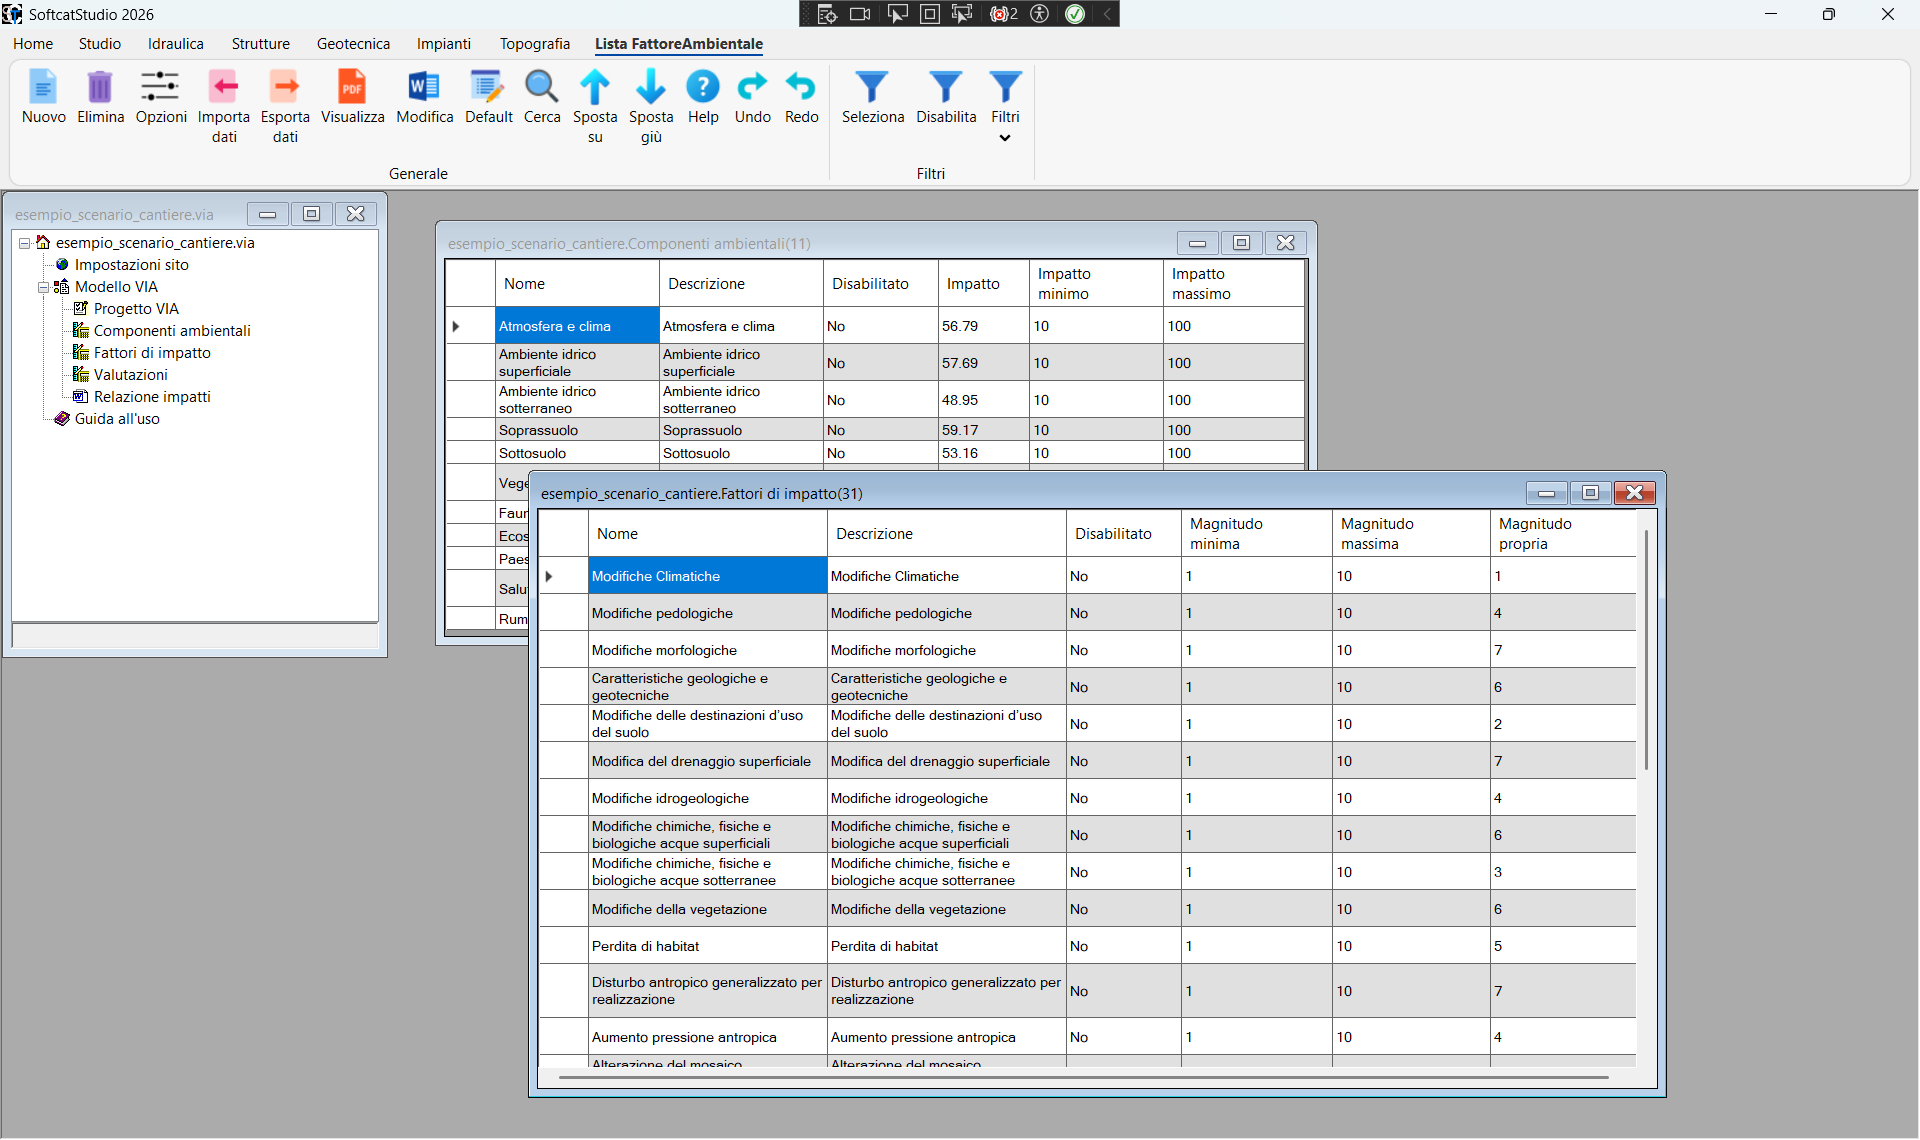Open Componenti ambientali tree item
This screenshot has width=1920, height=1140.
click(x=172, y=331)
